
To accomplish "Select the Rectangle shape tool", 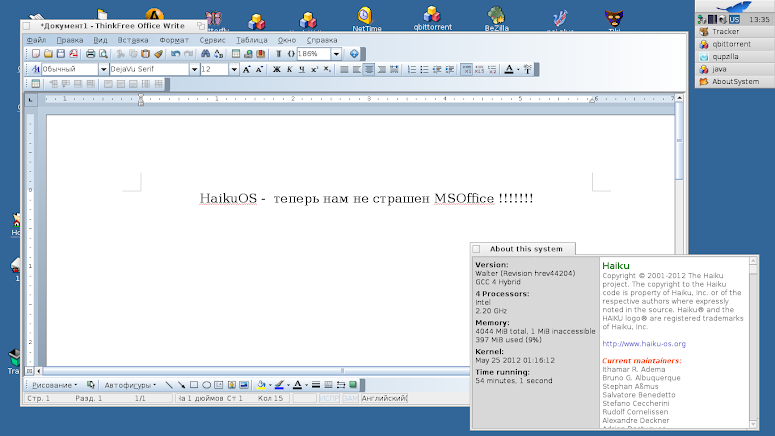I will (x=194, y=385).
